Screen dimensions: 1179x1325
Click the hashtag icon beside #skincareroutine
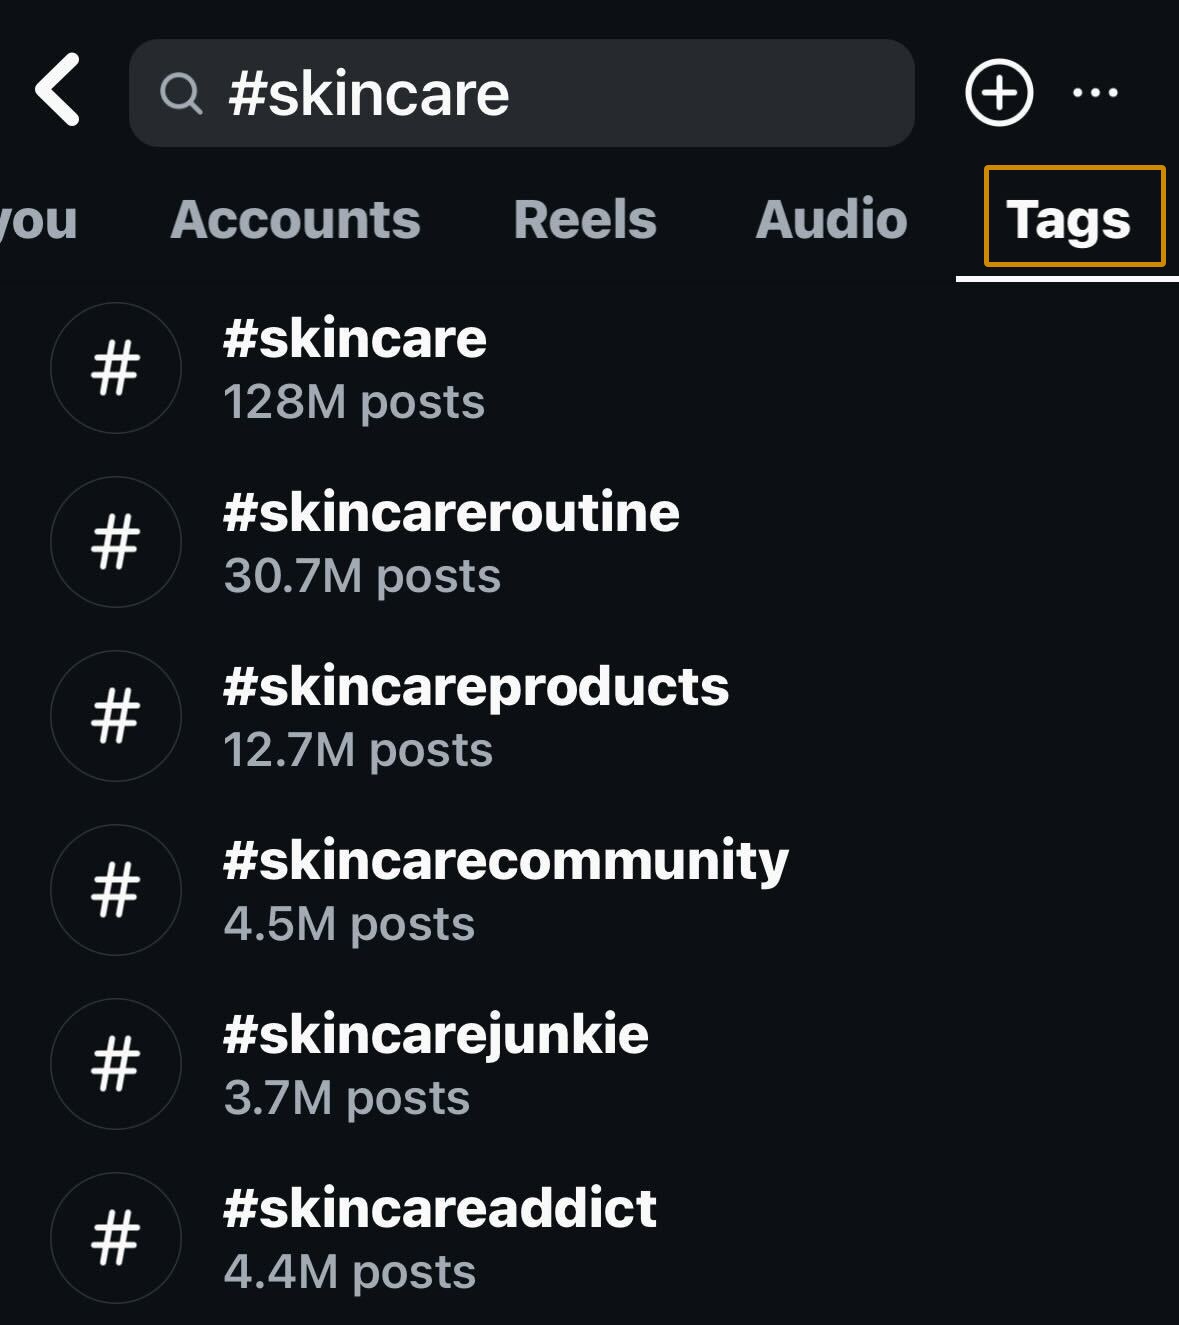pyautogui.click(x=116, y=542)
